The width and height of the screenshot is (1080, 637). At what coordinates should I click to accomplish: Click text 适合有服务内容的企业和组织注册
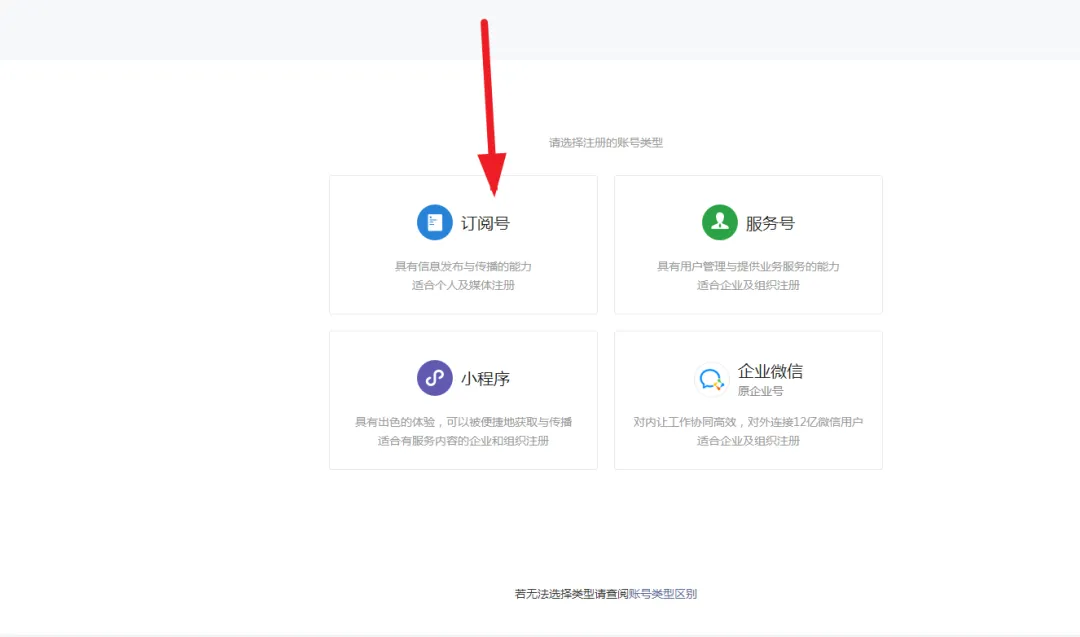pyautogui.click(x=463, y=441)
